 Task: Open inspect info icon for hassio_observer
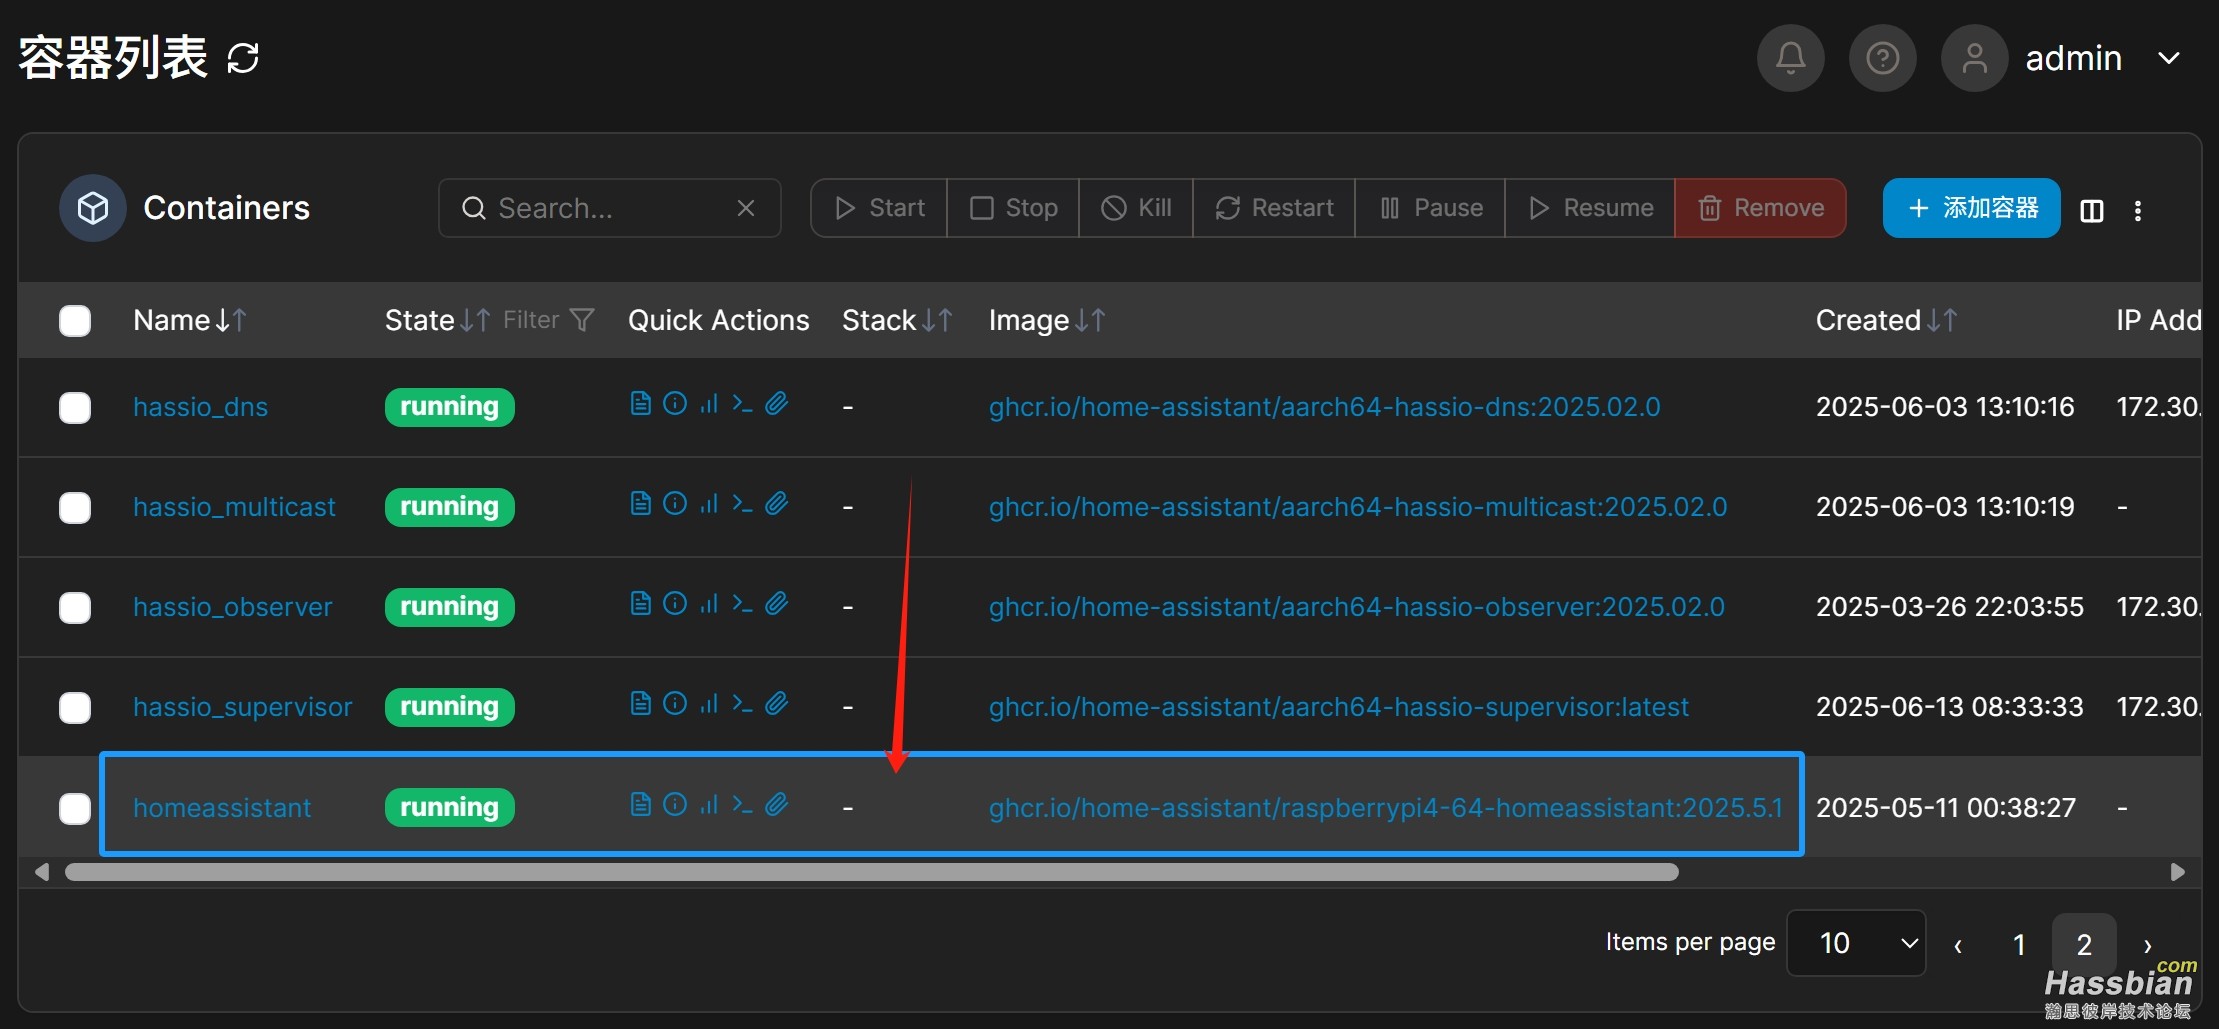675,603
